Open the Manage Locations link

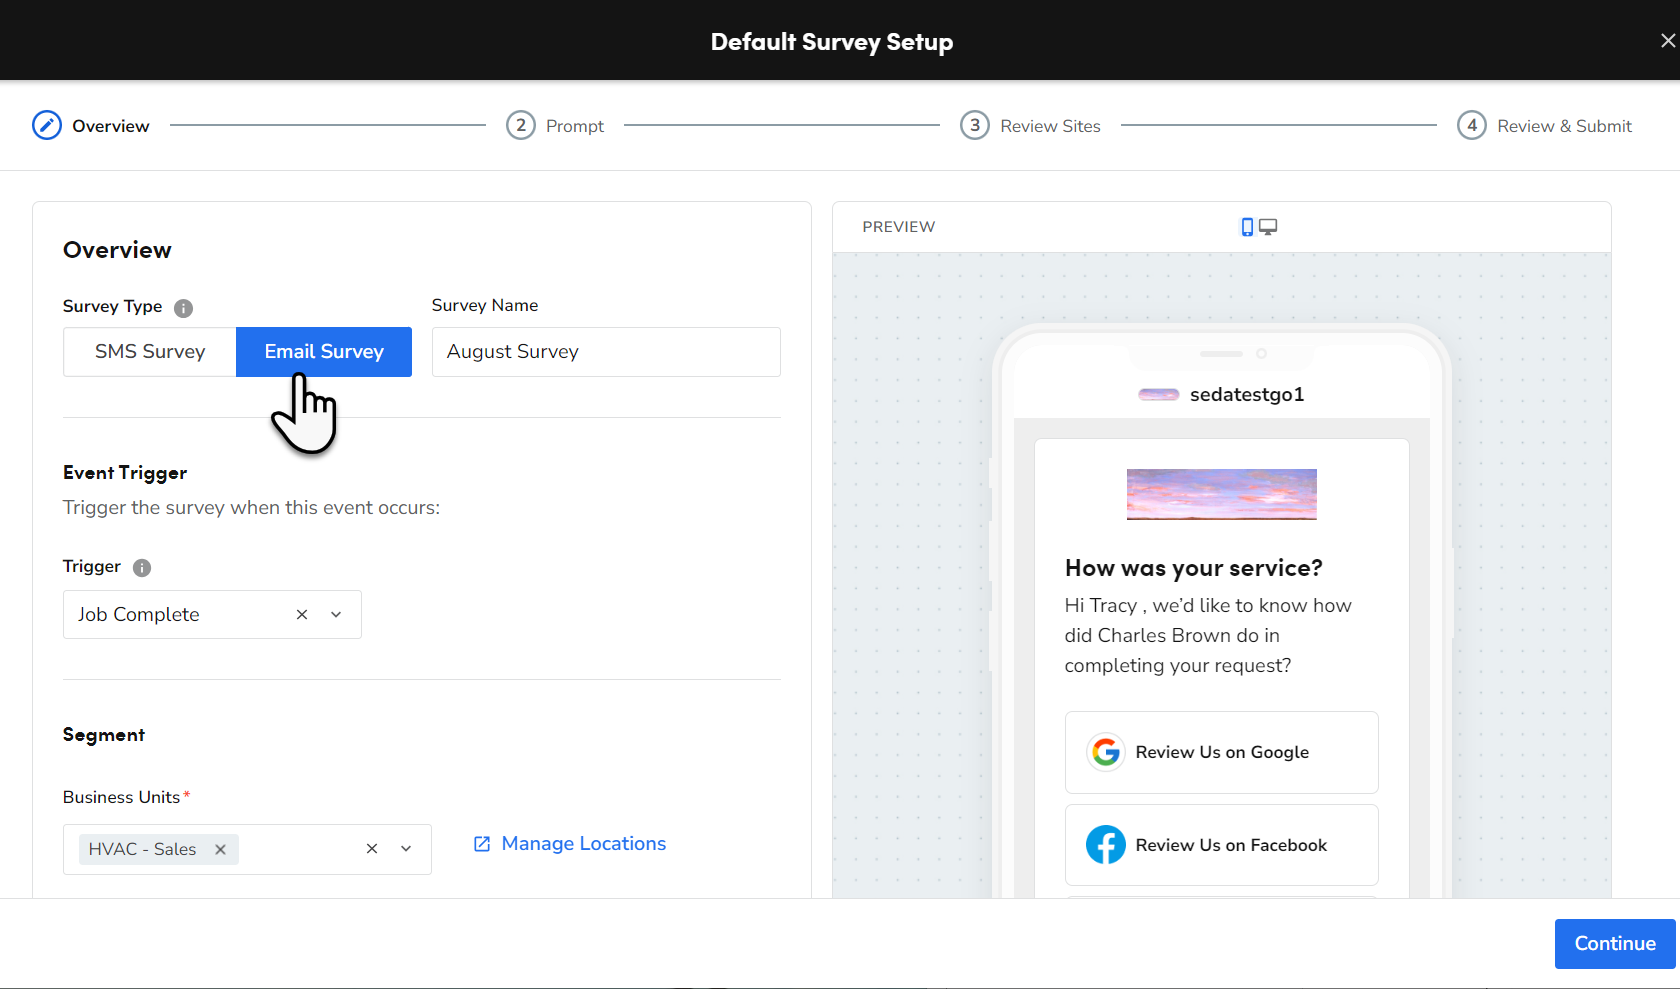pos(583,843)
